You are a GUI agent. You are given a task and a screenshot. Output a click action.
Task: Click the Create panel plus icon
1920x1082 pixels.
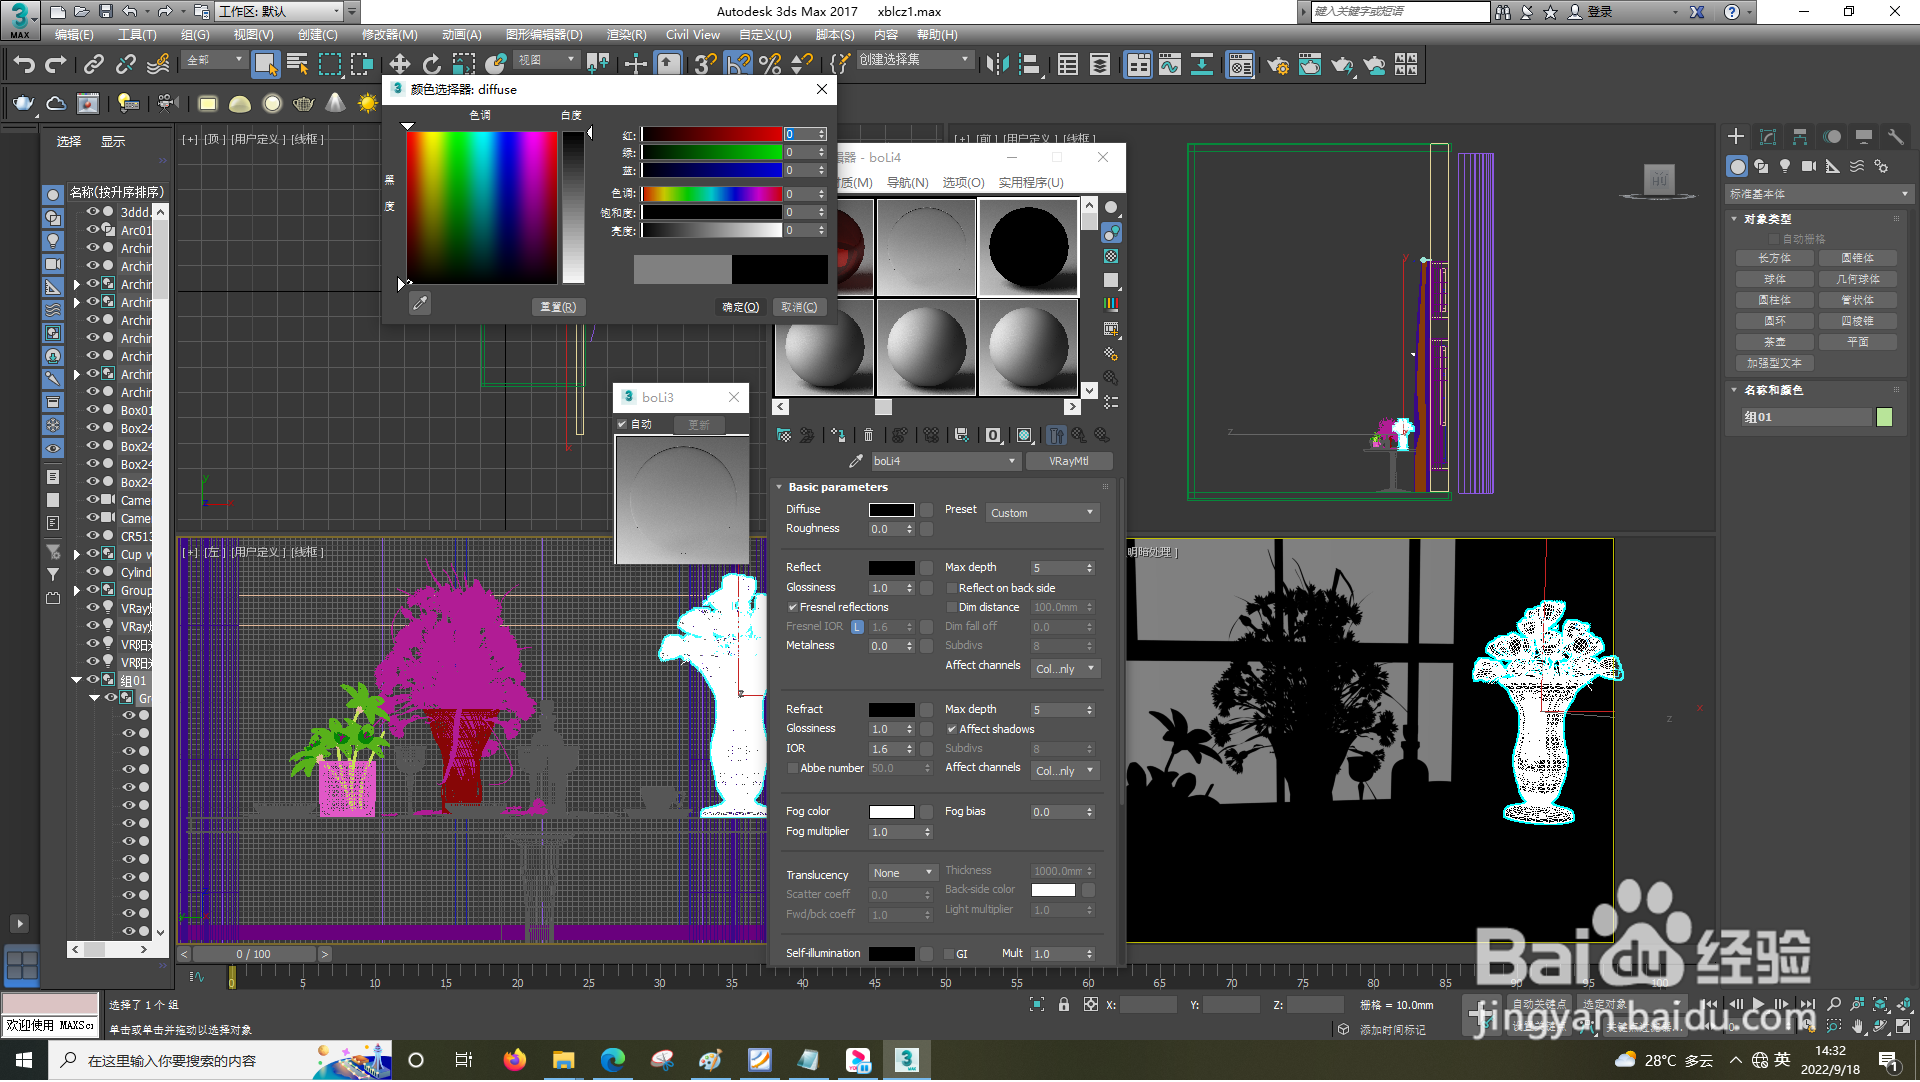pyautogui.click(x=1736, y=137)
